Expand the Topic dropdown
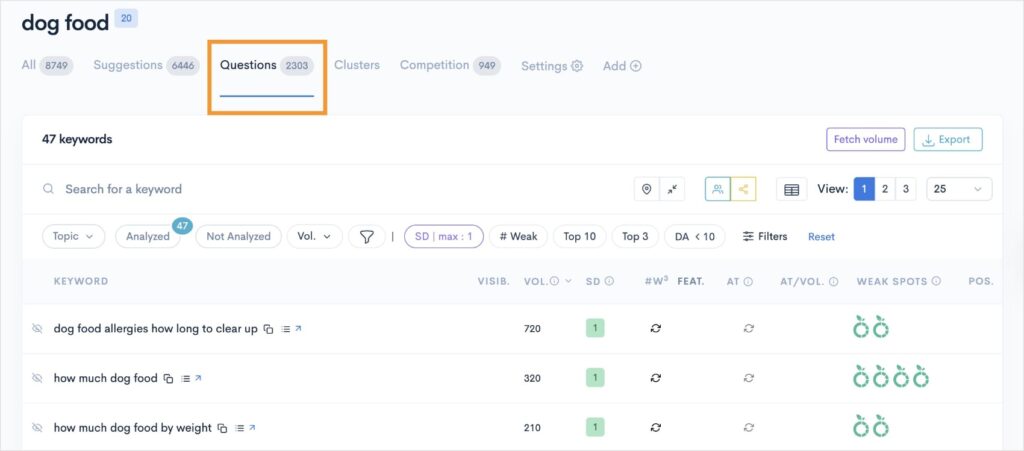1024x451 pixels. pos(73,237)
